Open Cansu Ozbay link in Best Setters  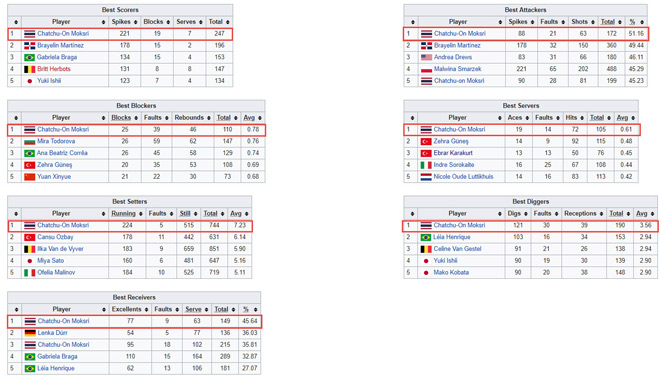pyautogui.click(x=55, y=237)
